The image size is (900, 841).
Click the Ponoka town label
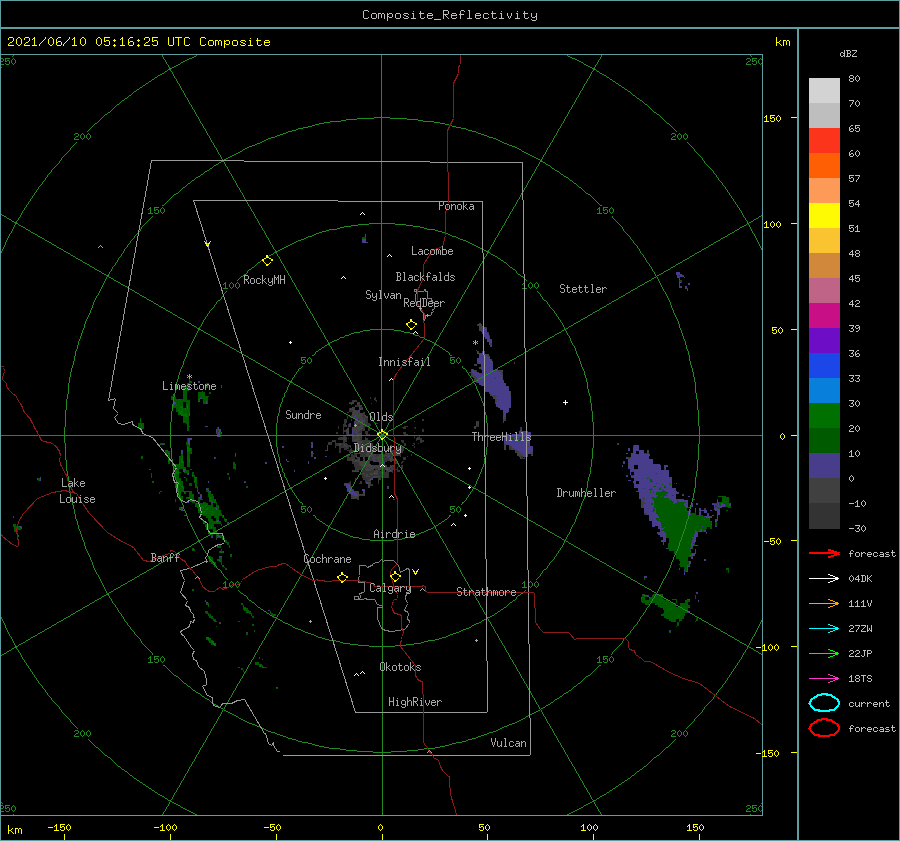(456, 206)
